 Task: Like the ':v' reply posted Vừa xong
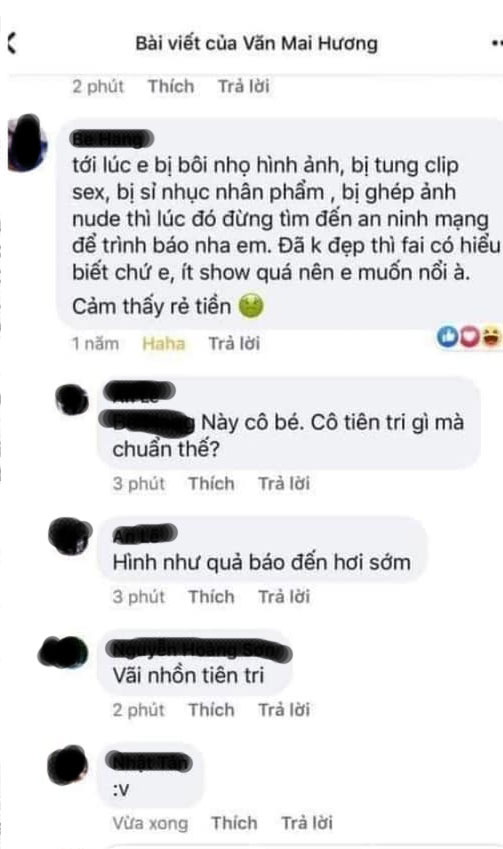(x=234, y=822)
